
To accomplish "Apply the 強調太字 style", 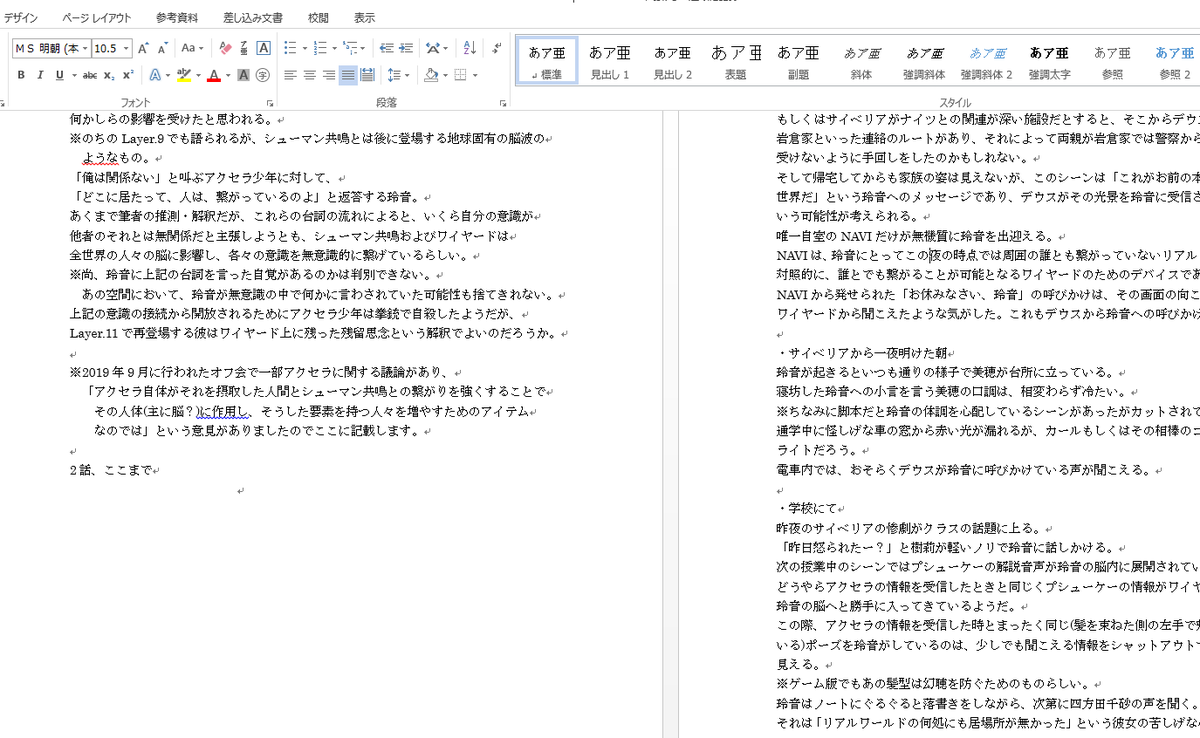I will [x=1049, y=61].
